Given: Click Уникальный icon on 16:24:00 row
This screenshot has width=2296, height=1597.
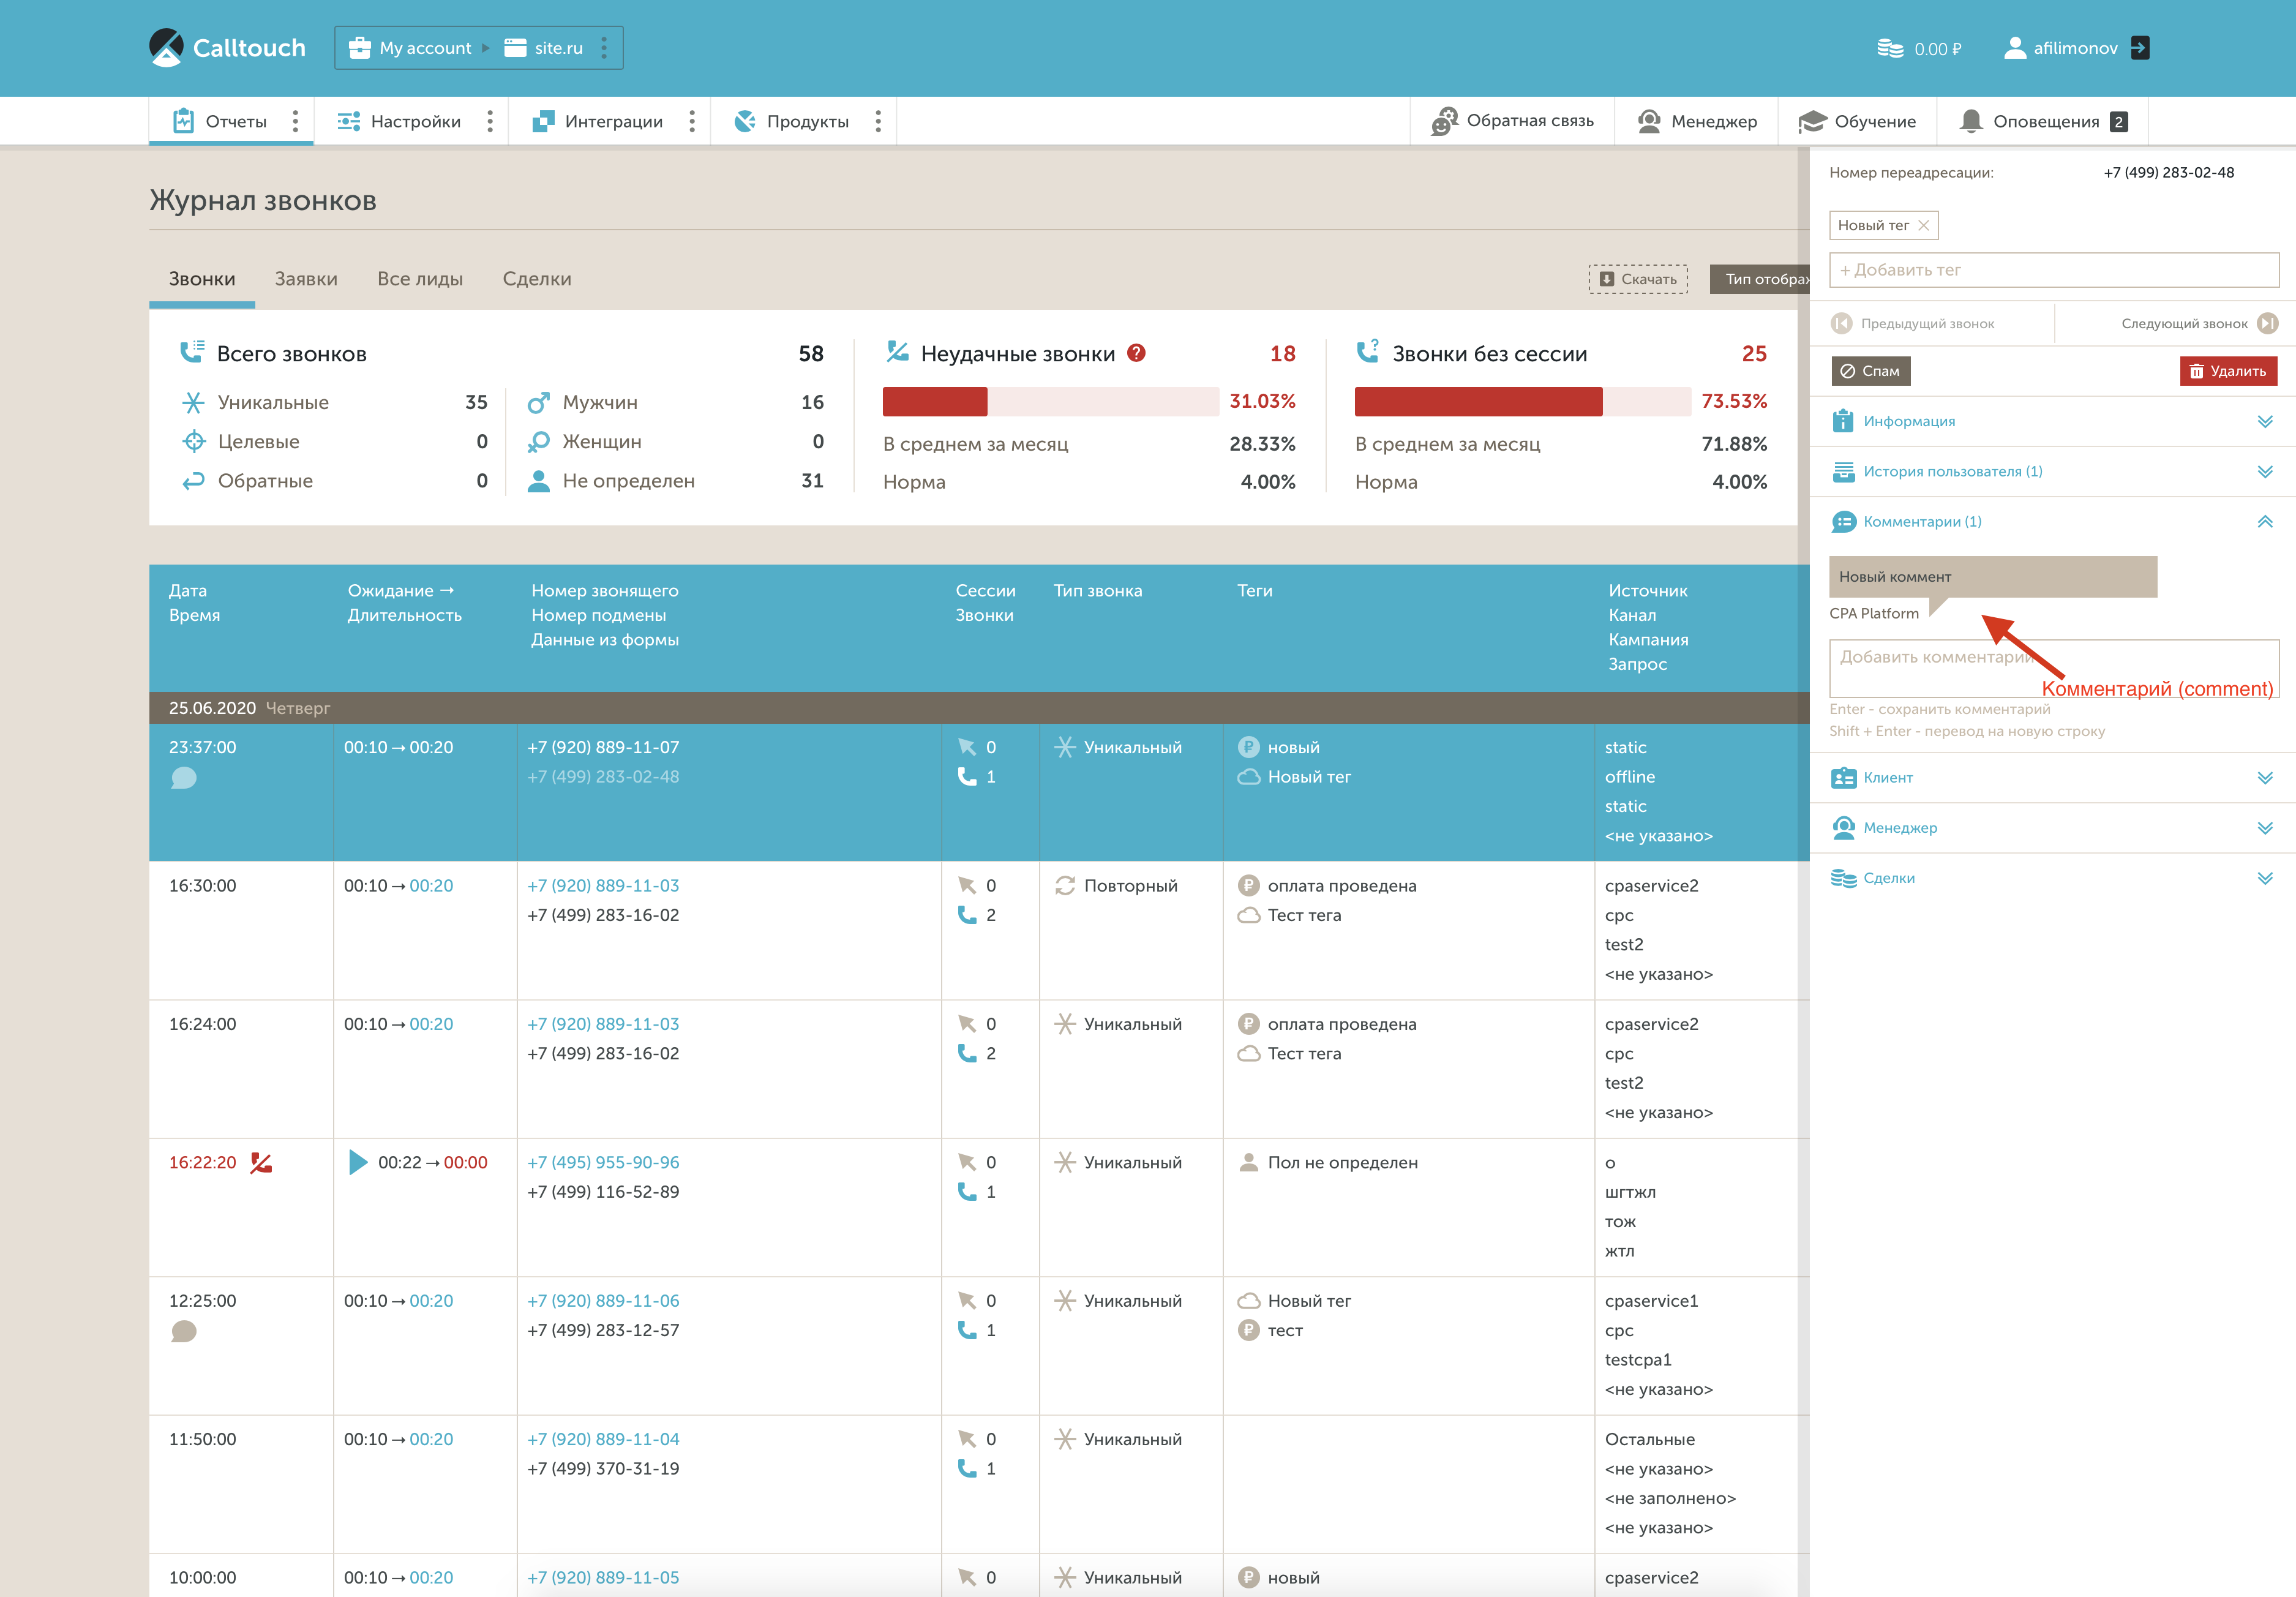Looking at the screenshot, I should tap(1065, 1024).
